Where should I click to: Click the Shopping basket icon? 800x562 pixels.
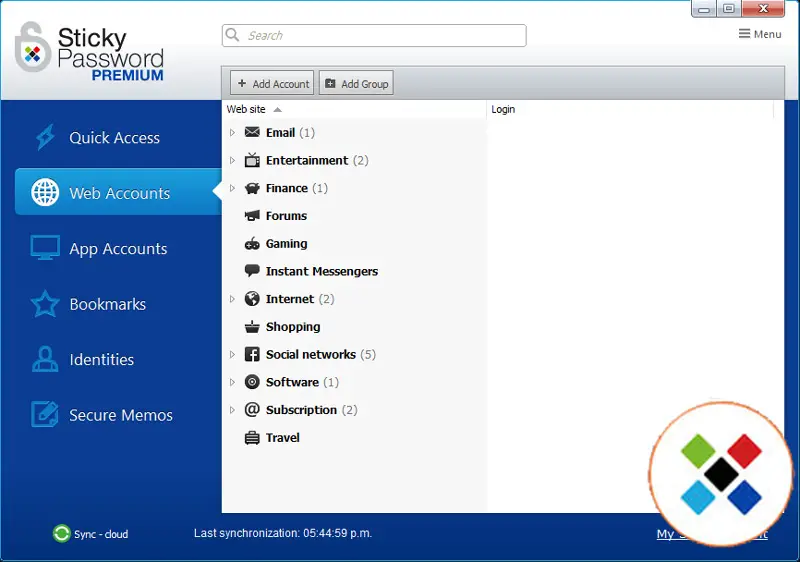click(252, 326)
